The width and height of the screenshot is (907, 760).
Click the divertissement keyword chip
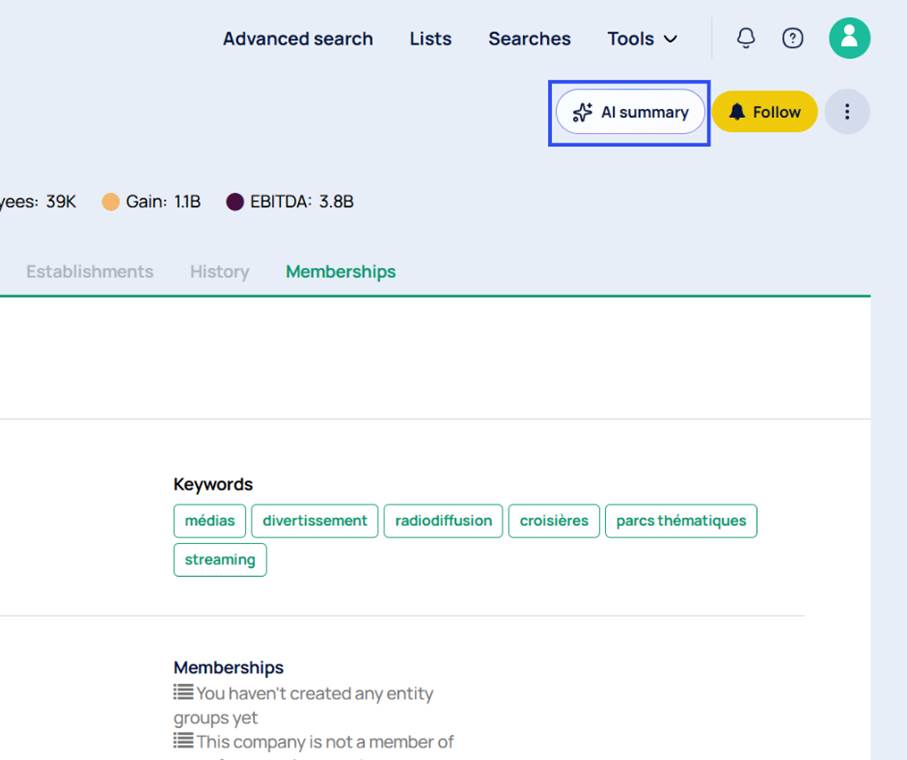pyautogui.click(x=314, y=521)
